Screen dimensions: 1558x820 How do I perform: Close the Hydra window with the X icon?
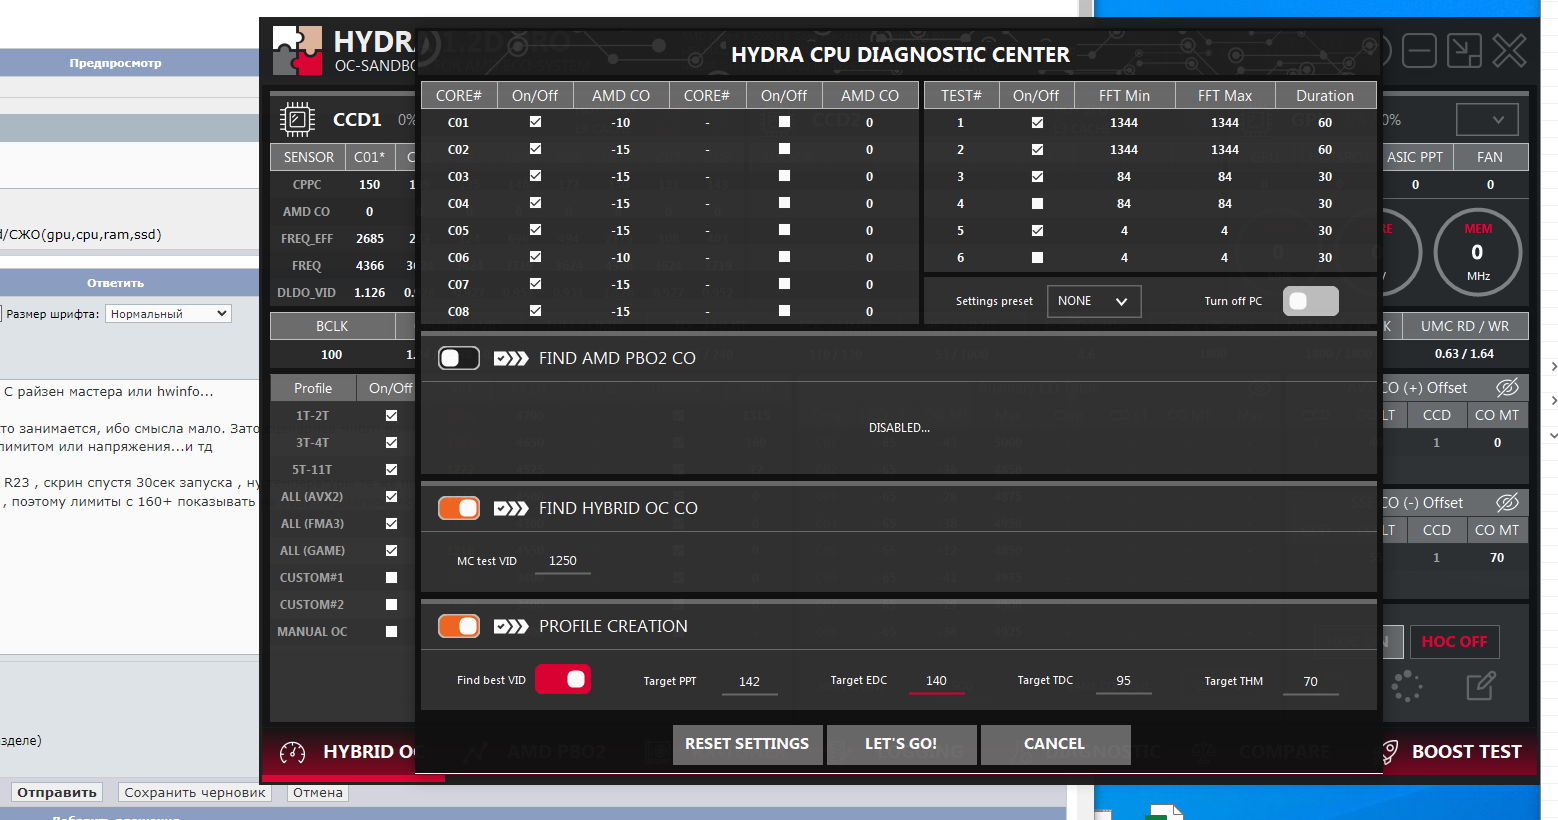point(1509,50)
